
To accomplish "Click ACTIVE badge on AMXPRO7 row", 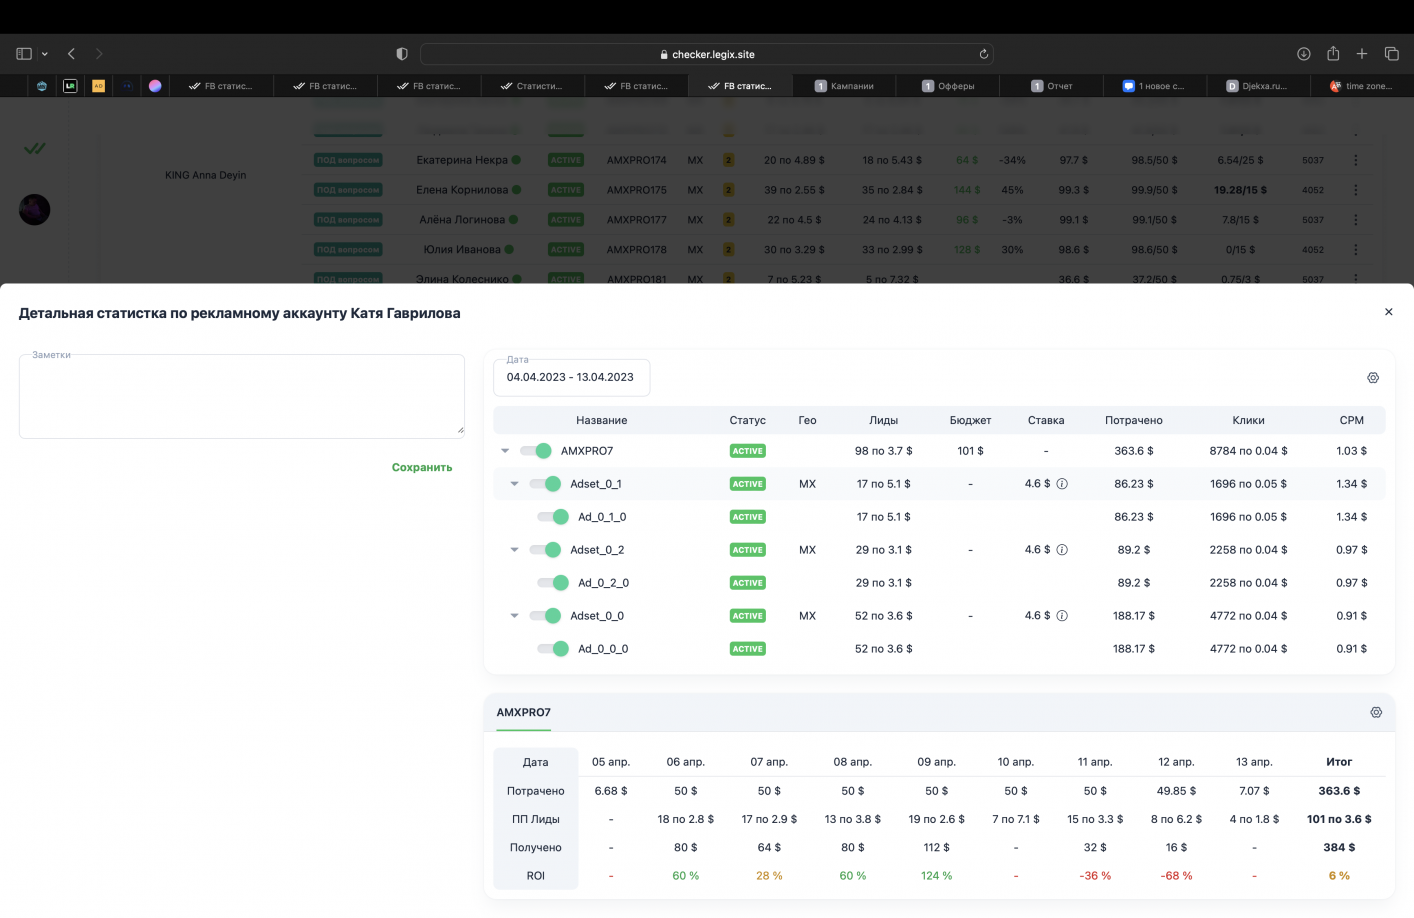I will click(748, 451).
